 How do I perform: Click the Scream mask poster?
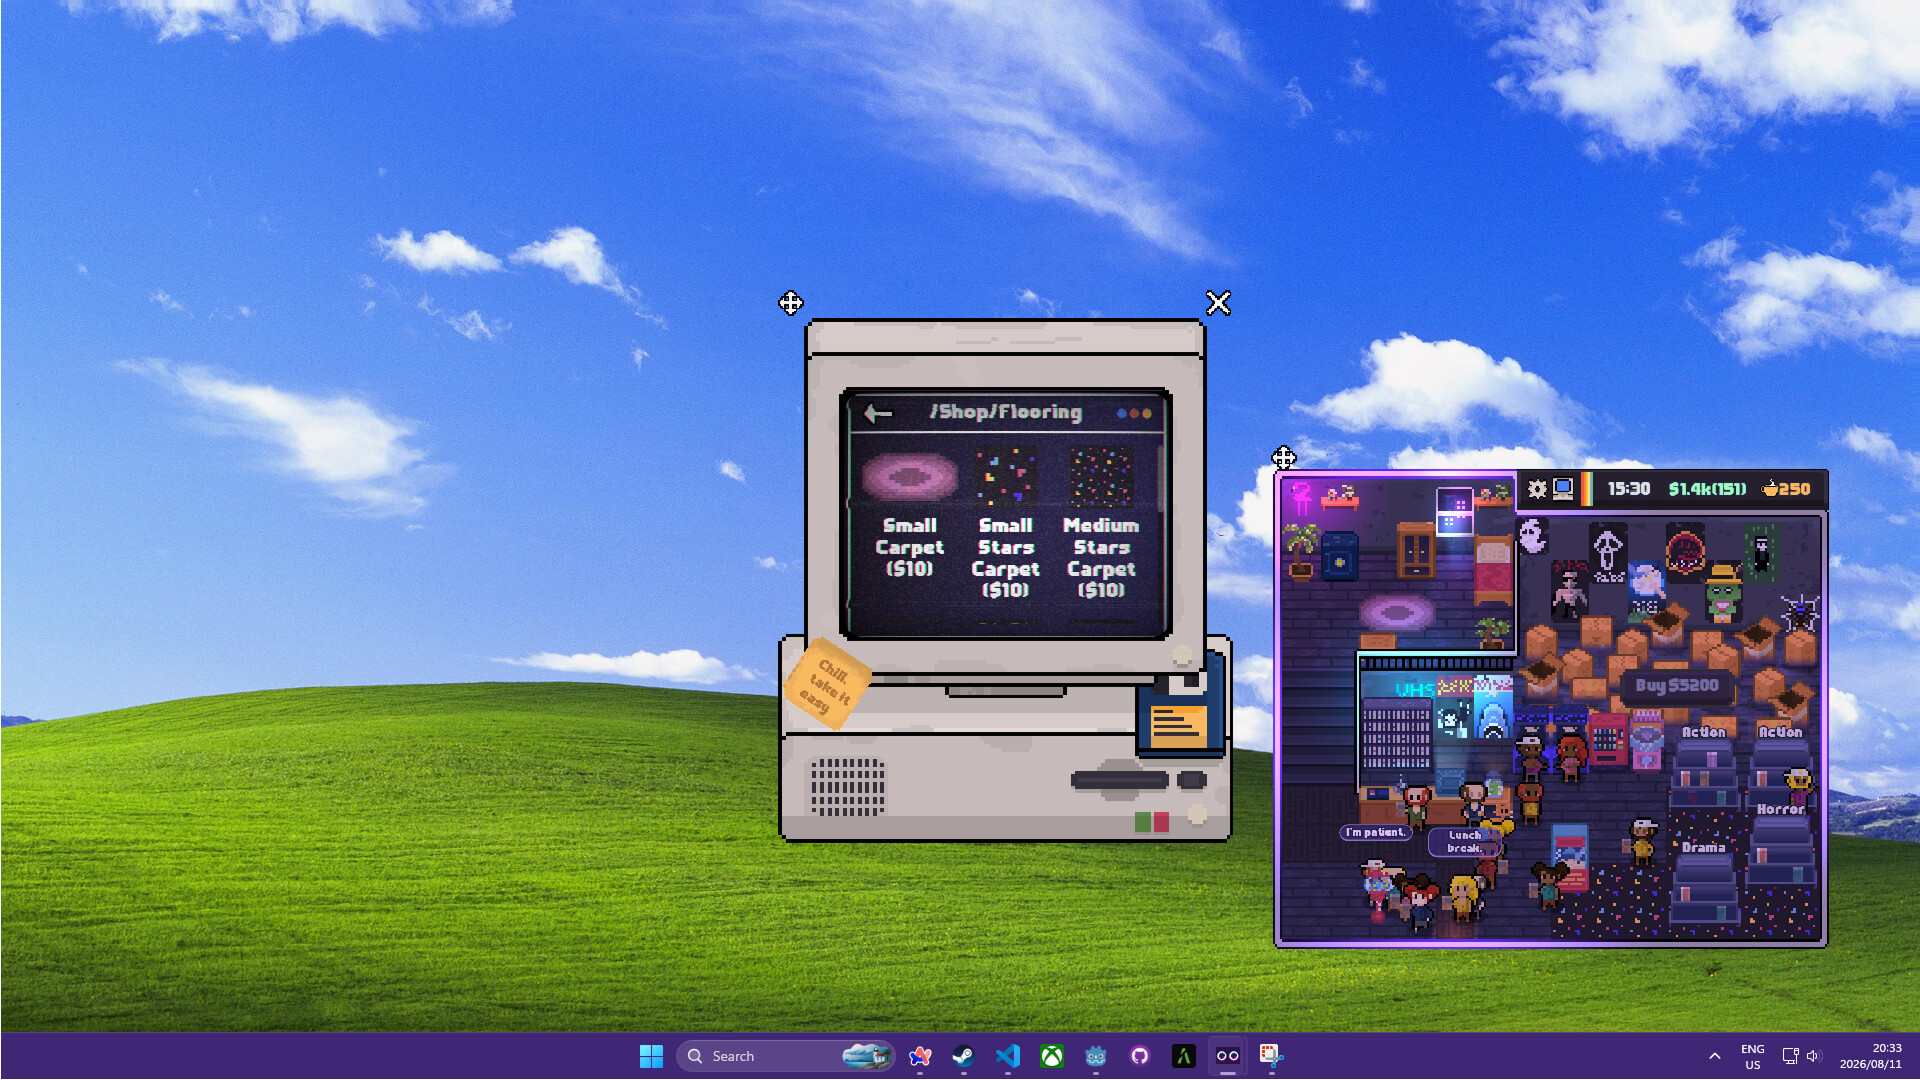coord(1608,552)
